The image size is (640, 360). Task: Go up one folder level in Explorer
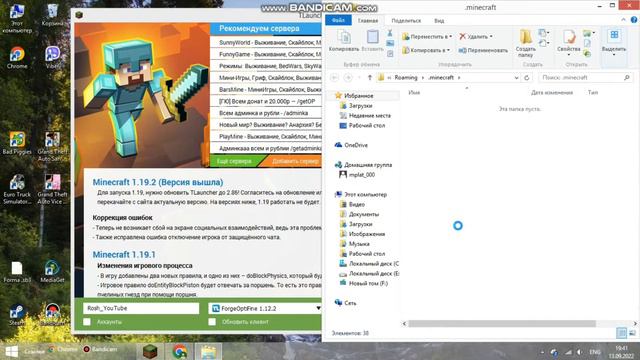pos(370,78)
